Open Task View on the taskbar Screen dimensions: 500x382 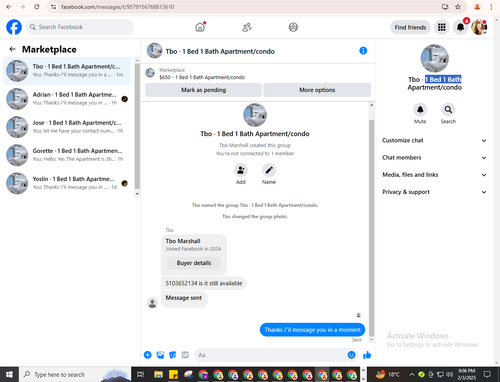pyautogui.click(x=141, y=374)
